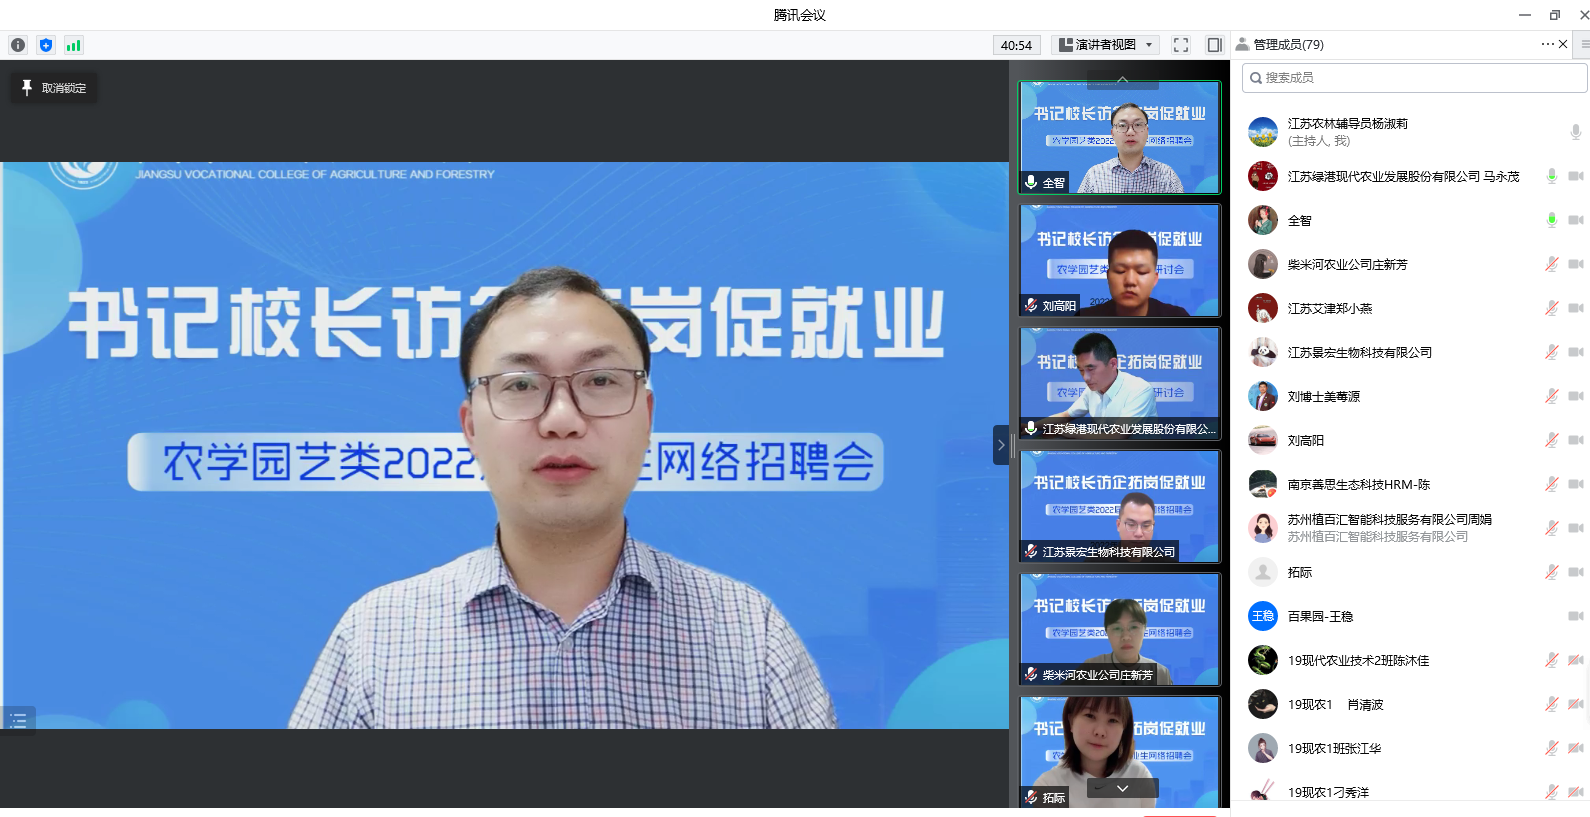Mute 全智's microphone in member list
The height and width of the screenshot is (817, 1590).
click(x=1551, y=220)
